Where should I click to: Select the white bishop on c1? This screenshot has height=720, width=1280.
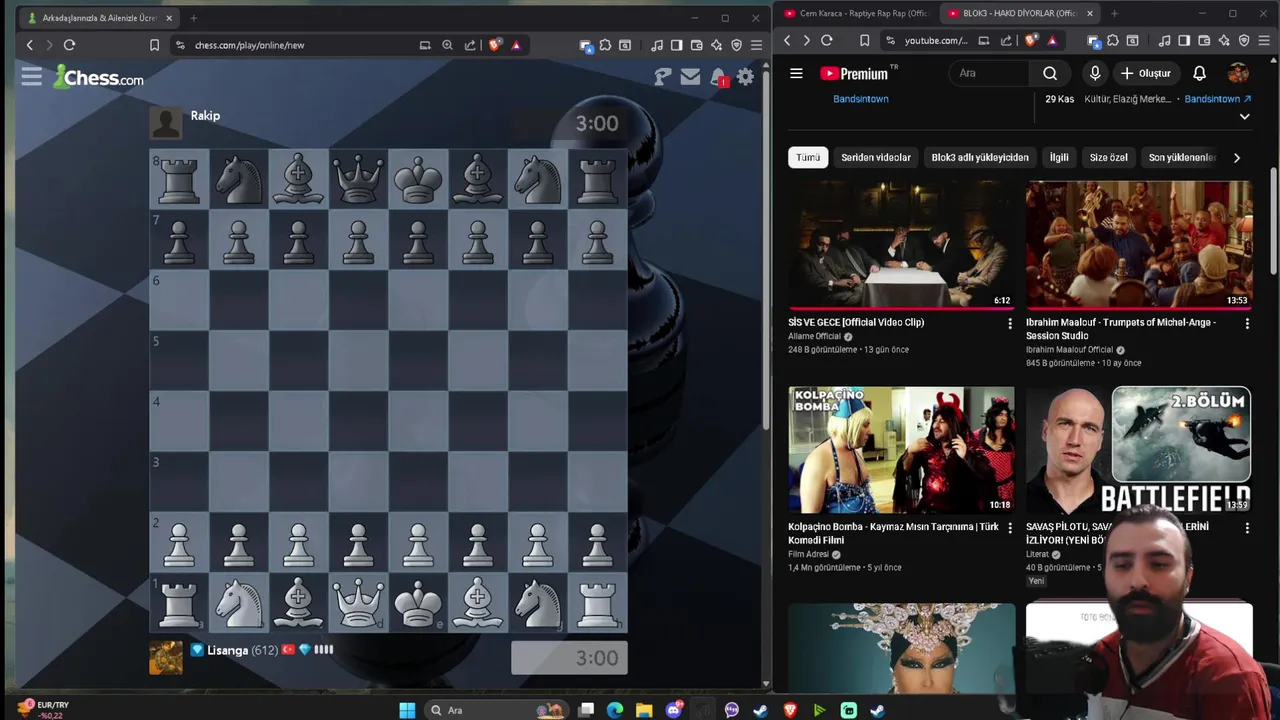click(x=298, y=603)
